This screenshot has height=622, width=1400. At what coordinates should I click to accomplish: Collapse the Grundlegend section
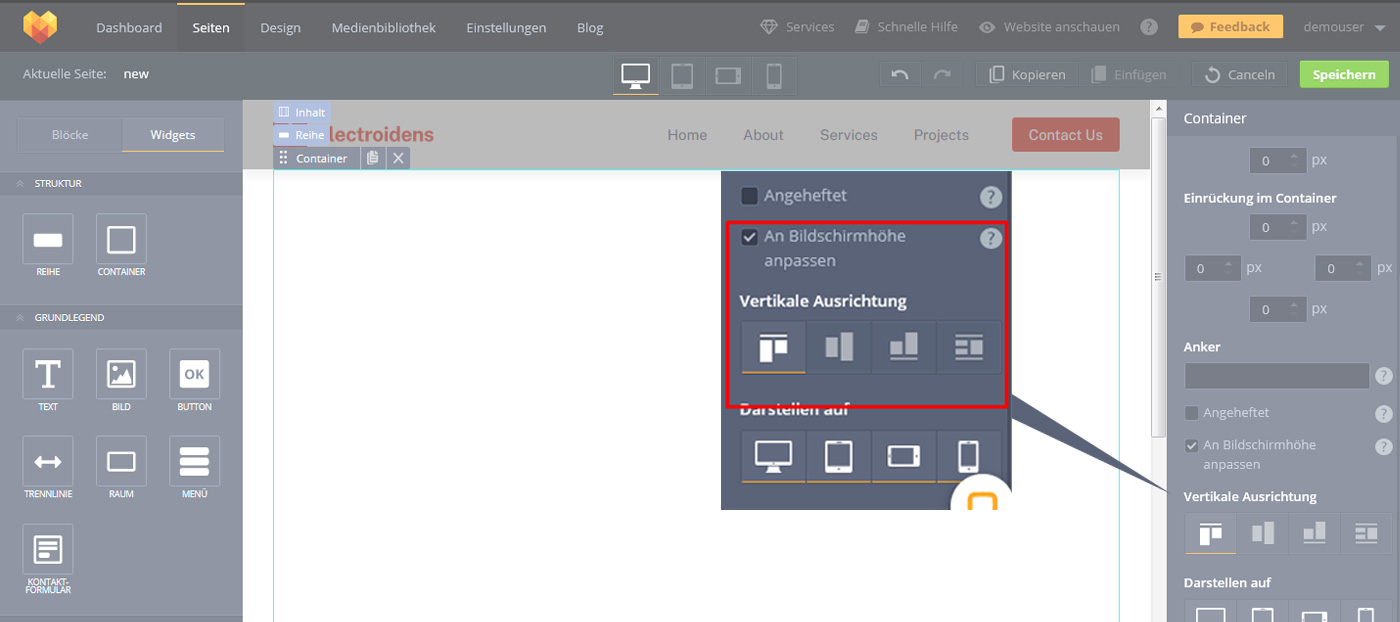pos(20,318)
